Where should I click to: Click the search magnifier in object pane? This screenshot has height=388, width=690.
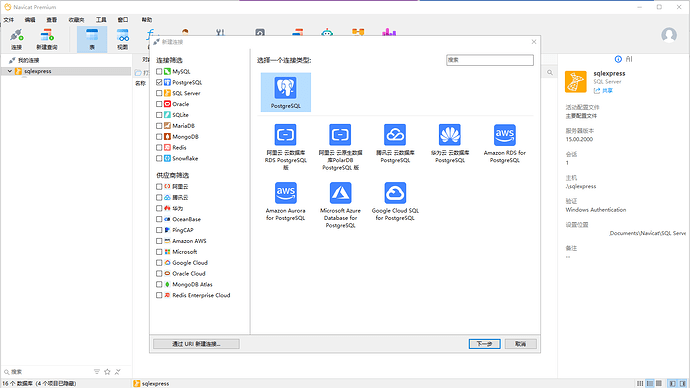[550, 72]
